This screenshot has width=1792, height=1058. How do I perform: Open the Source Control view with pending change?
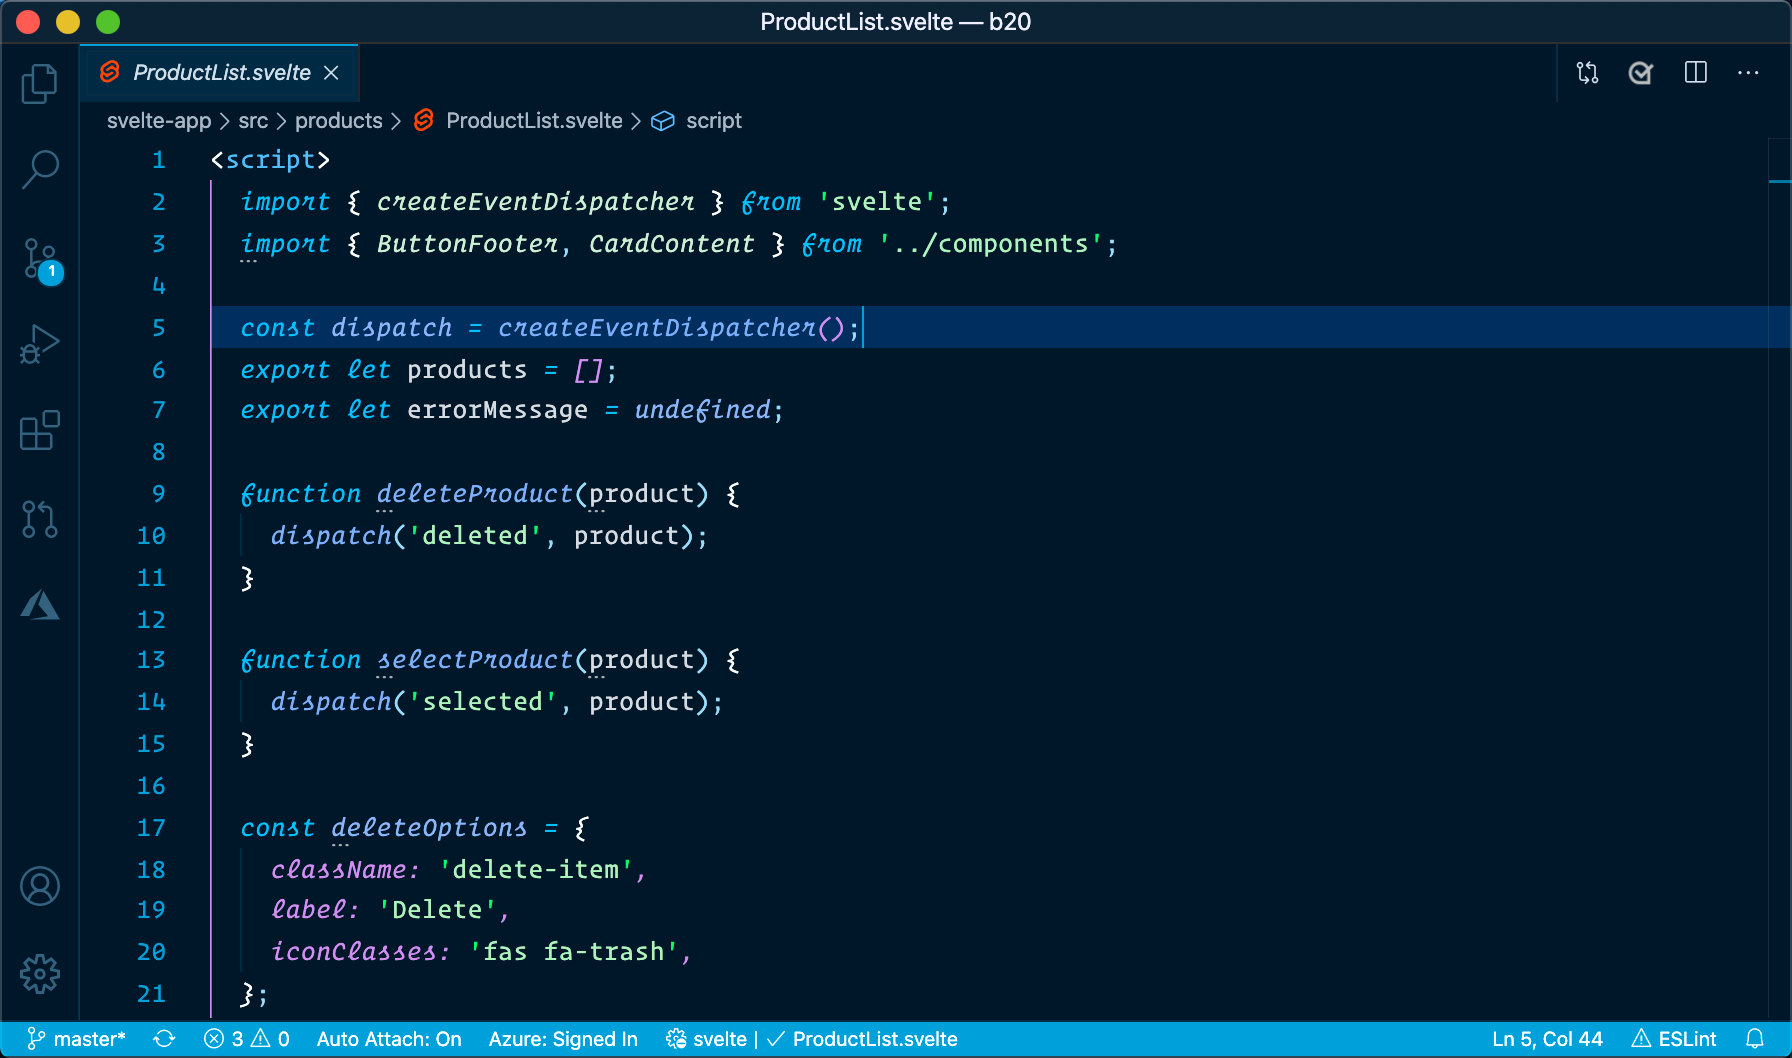[x=39, y=258]
